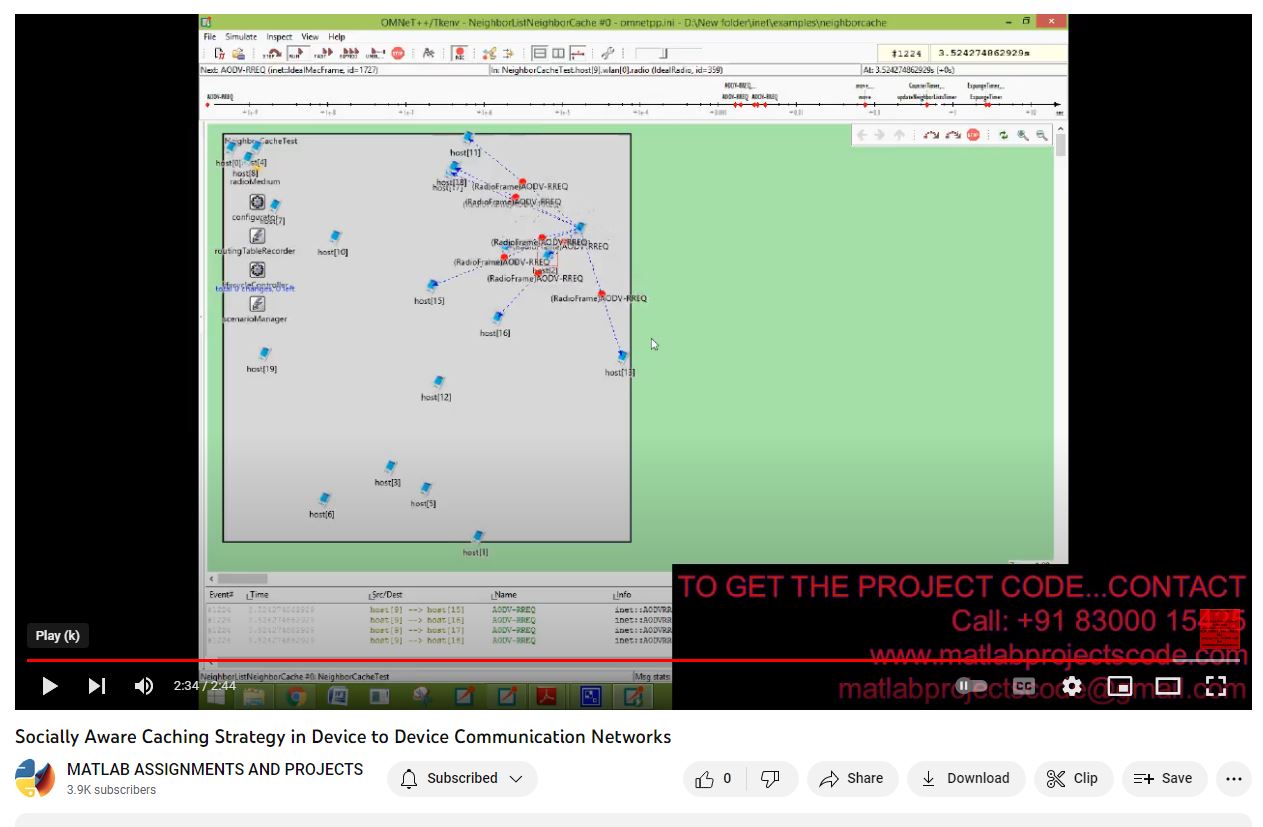Download the video
1263x827 pixels.
pyautogui.click(x=965, y=779)
